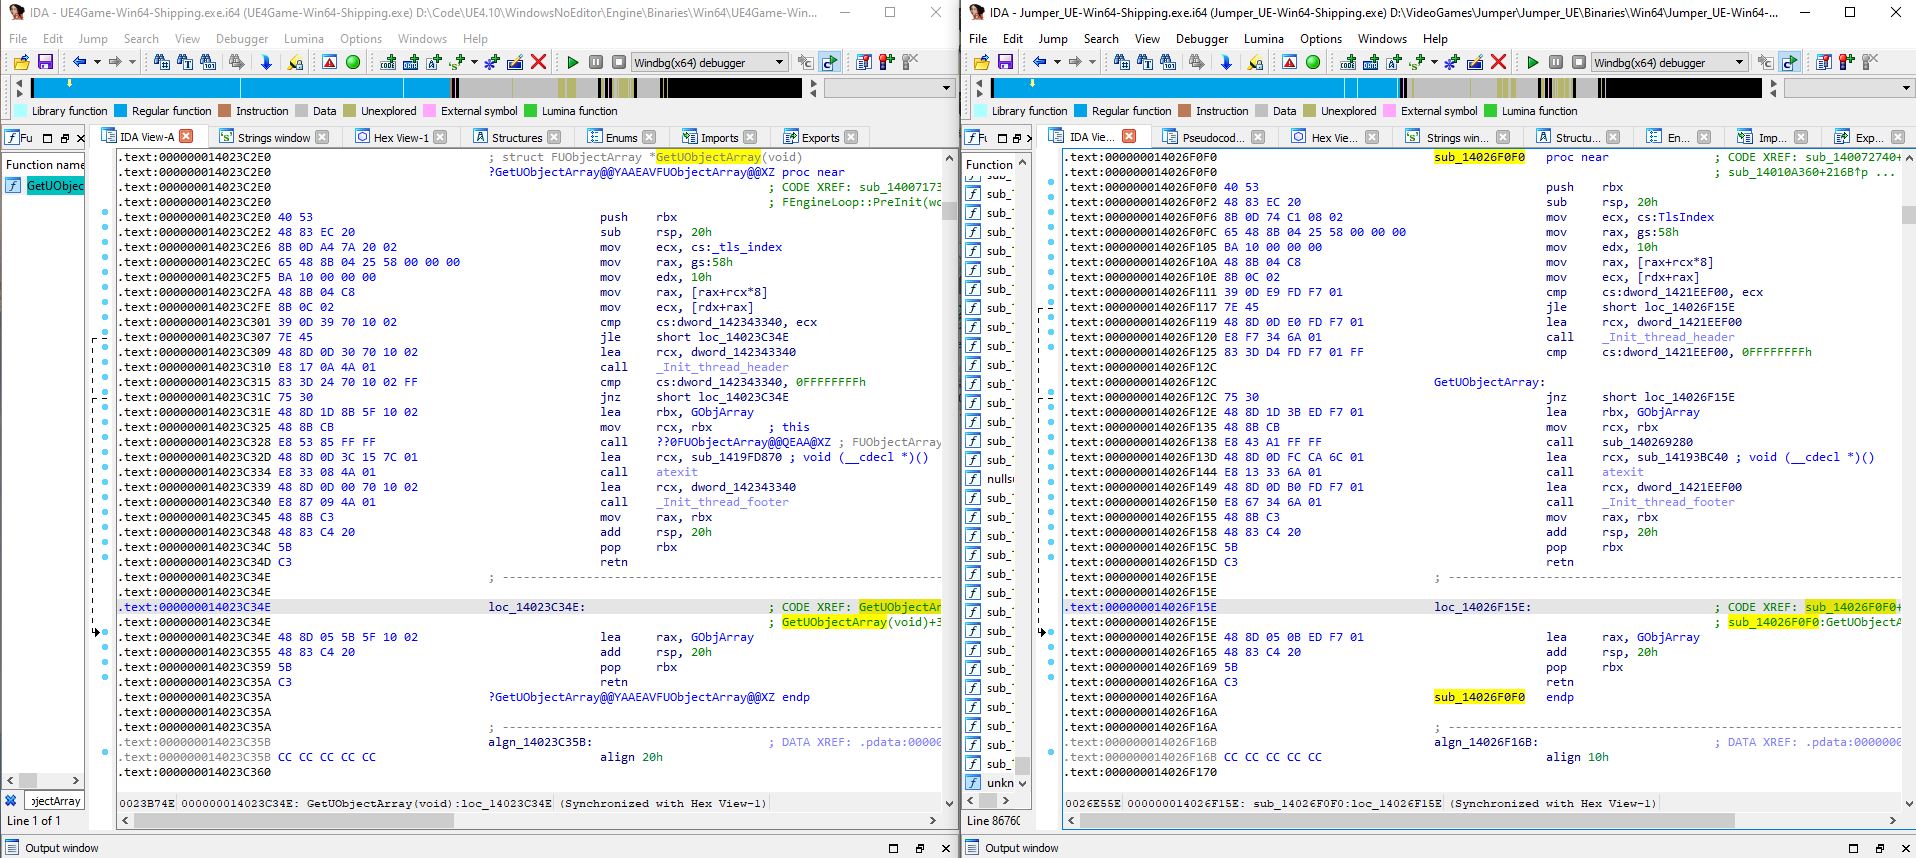1916x858 pixels.
Task: Click breakpoint list icon in UE4Game toolbar
Action: tap(864, 62)
